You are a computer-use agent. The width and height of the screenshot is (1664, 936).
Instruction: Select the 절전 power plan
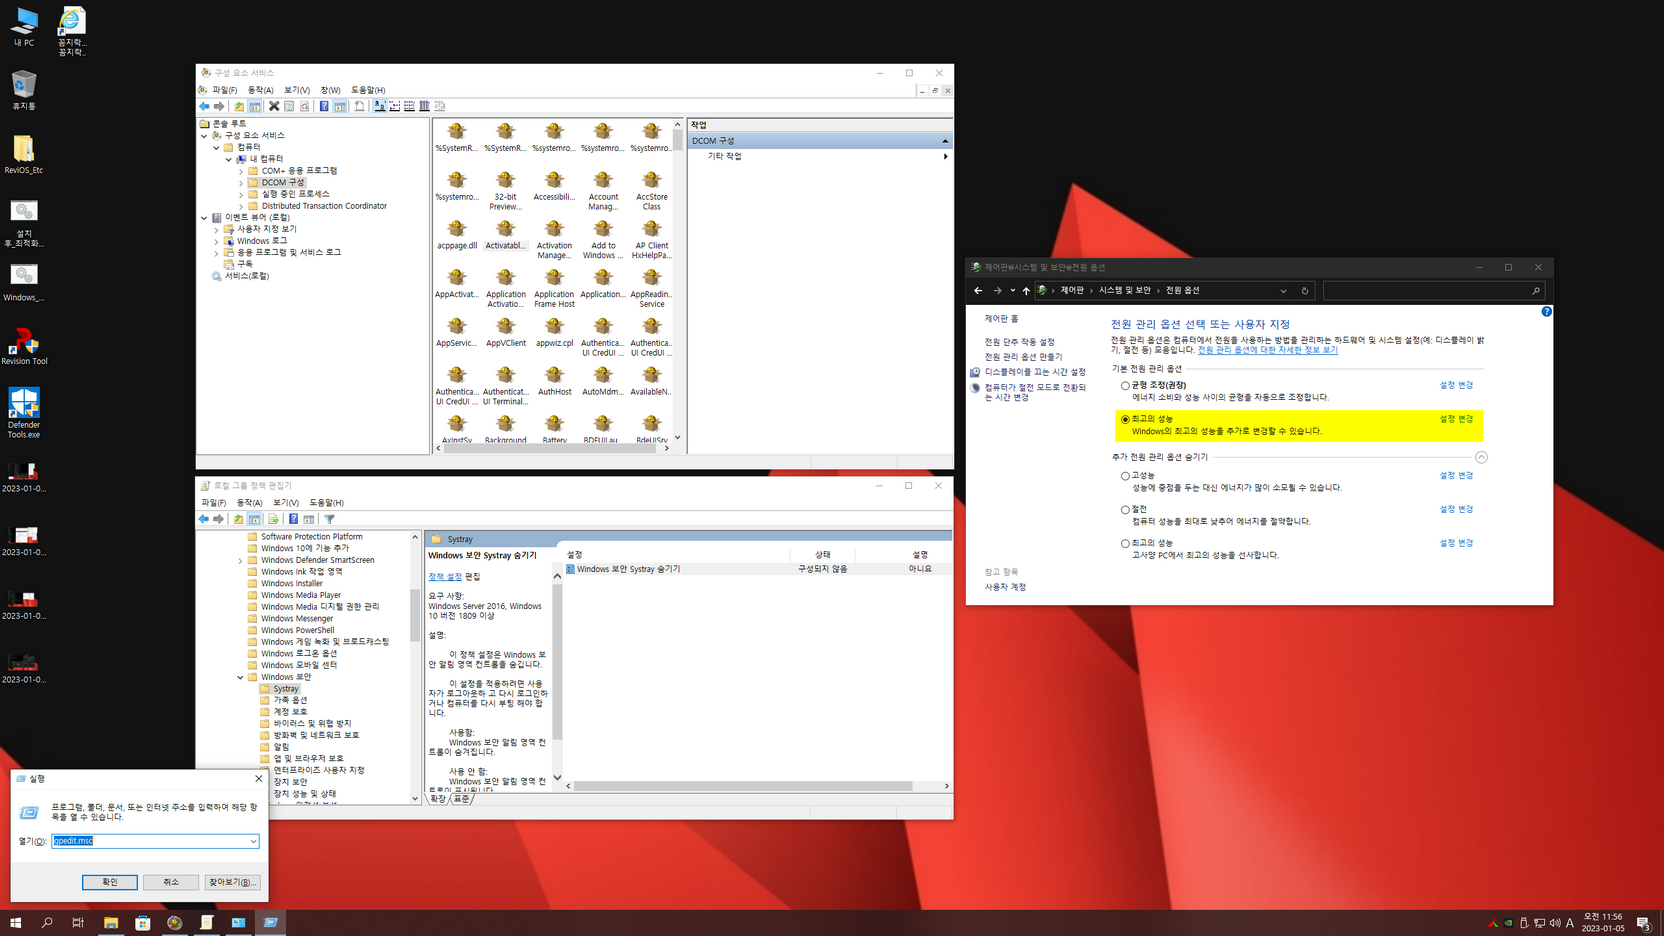click(1125, 510)
